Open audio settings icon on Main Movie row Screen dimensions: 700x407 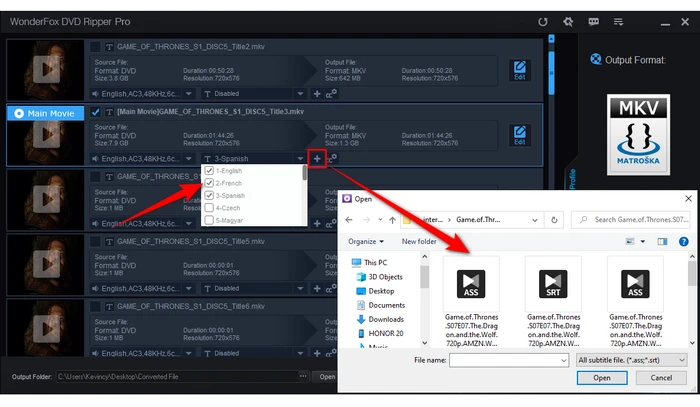point(332,158)
